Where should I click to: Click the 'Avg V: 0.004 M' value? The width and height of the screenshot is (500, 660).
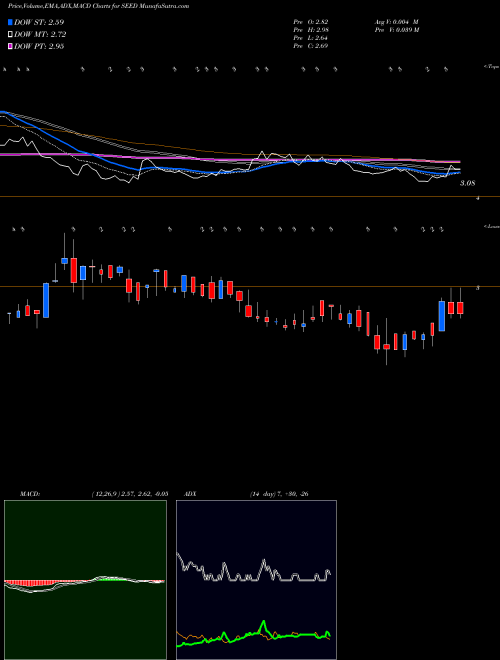coord(396,22)
